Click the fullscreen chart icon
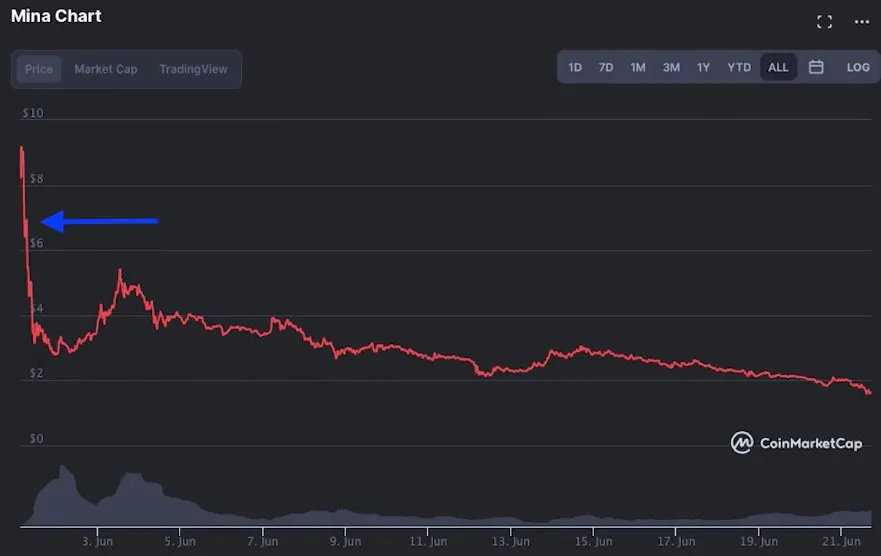881x556 pixels. (x=824, y=22)
